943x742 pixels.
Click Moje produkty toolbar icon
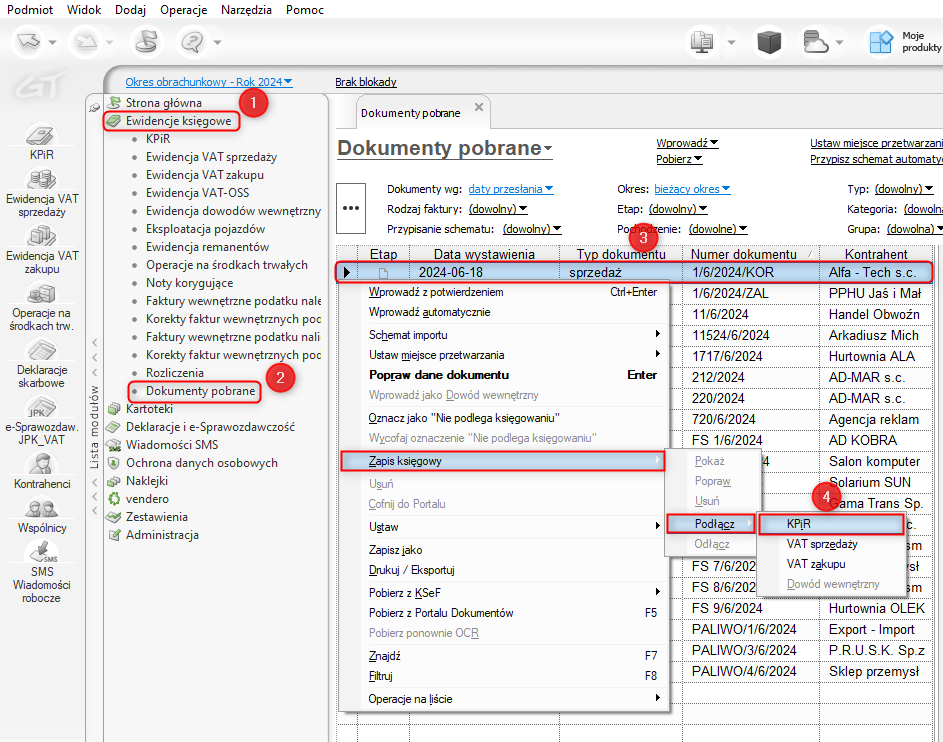[880, 42]
